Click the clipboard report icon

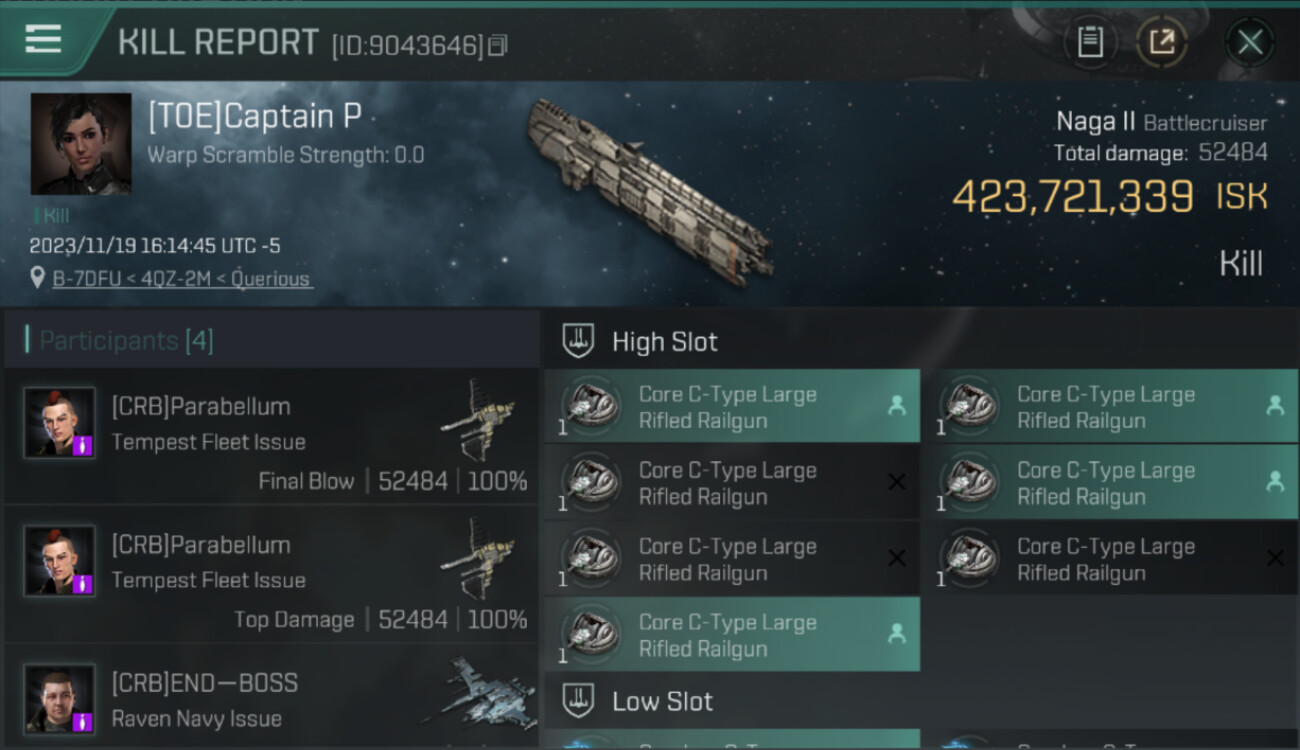(x=1090, y=42)
